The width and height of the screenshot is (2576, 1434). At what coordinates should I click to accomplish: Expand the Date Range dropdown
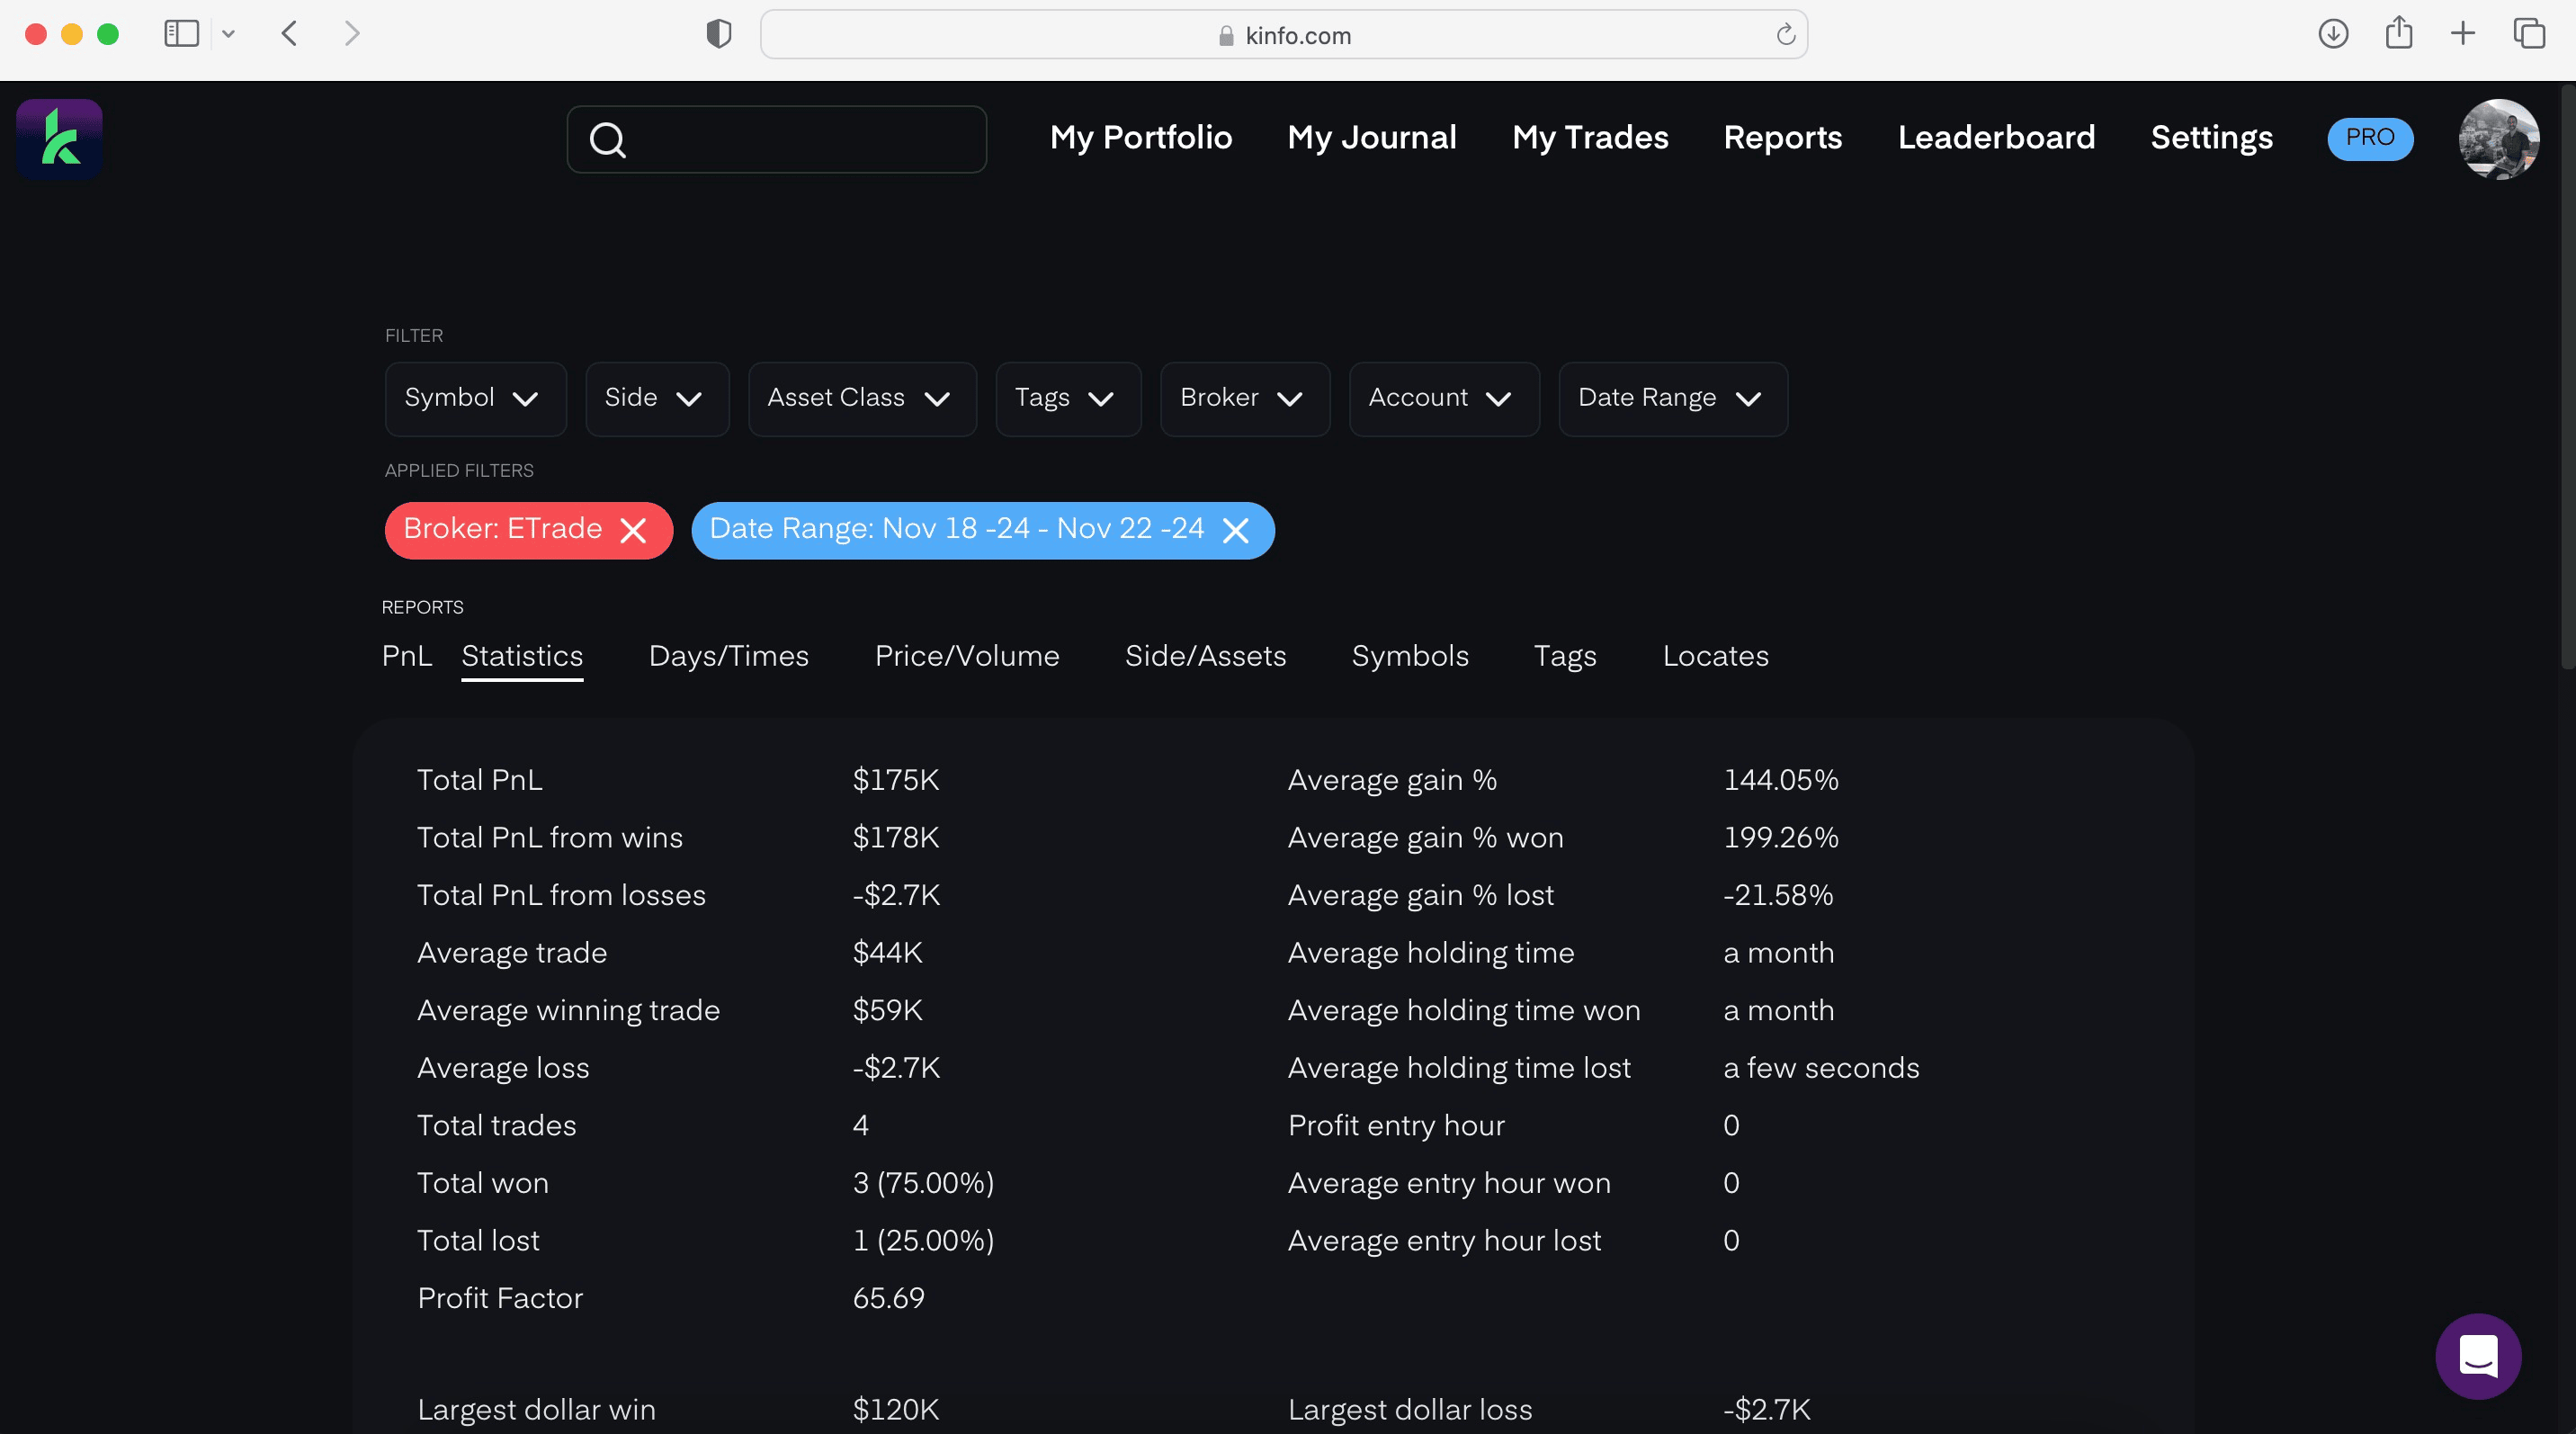pos(1672,398)
